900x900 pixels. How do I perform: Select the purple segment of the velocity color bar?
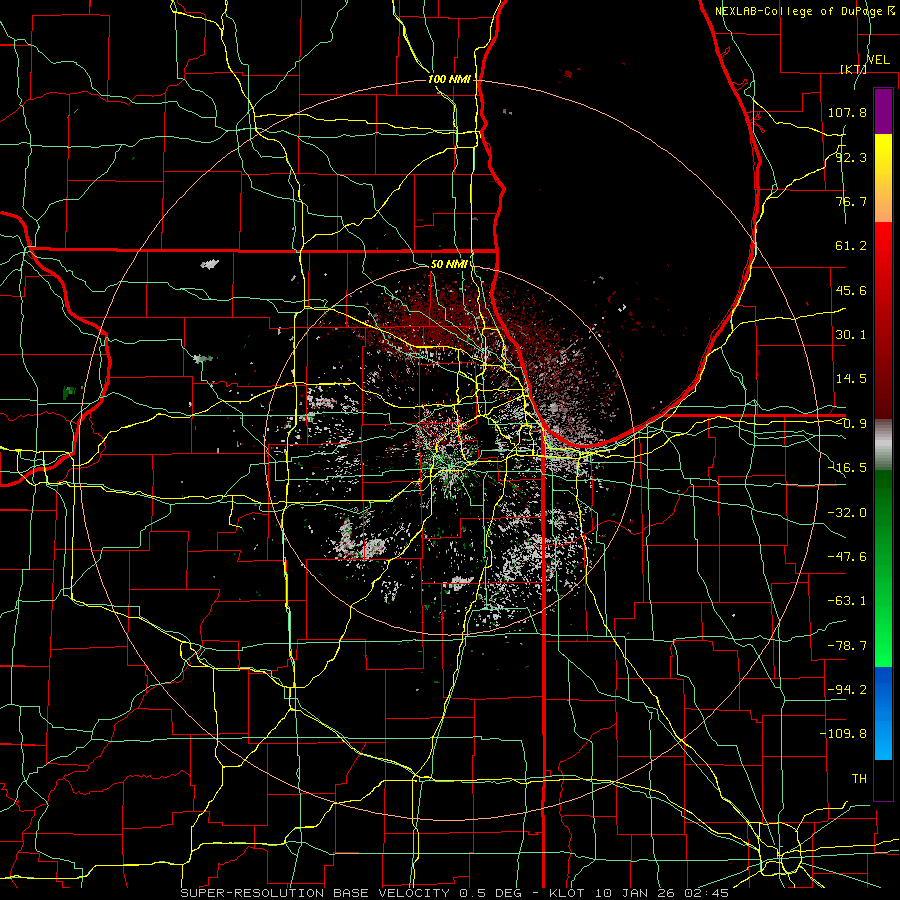click(883, 111)
